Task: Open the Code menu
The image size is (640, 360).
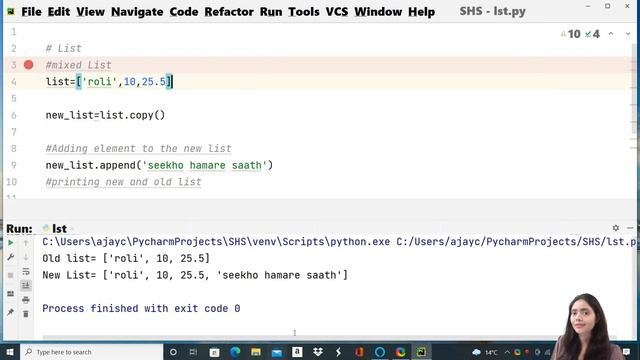Action: tap(184, 12)
